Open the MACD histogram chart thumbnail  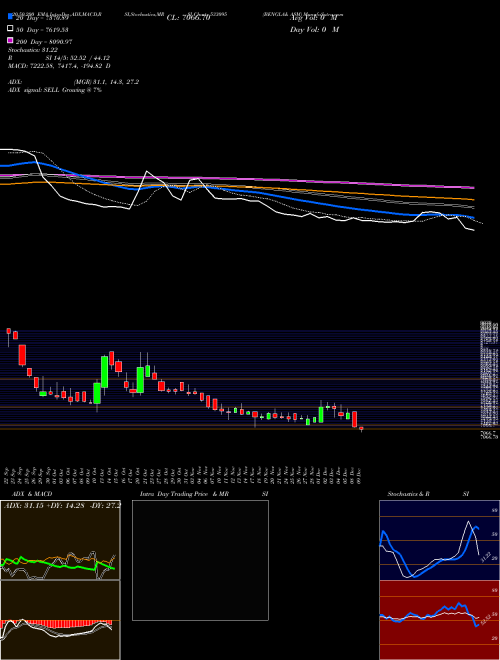tap(60, 620)
